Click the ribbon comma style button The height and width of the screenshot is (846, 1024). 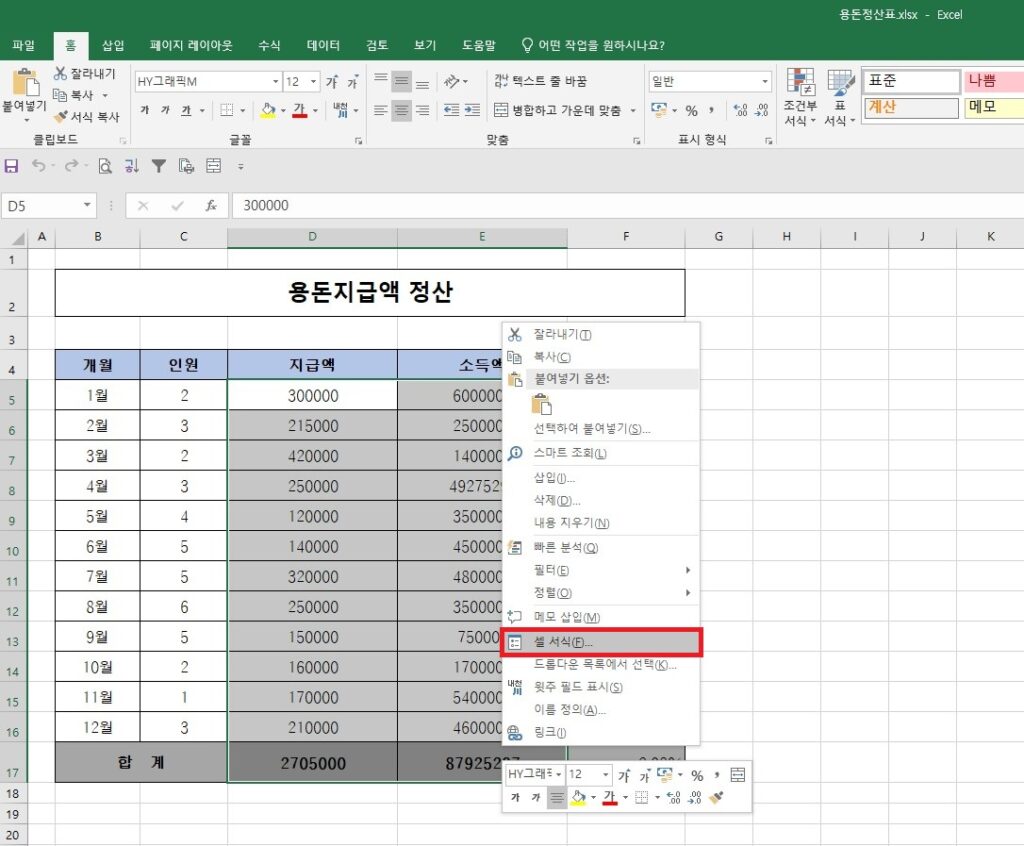click(711, 110)
